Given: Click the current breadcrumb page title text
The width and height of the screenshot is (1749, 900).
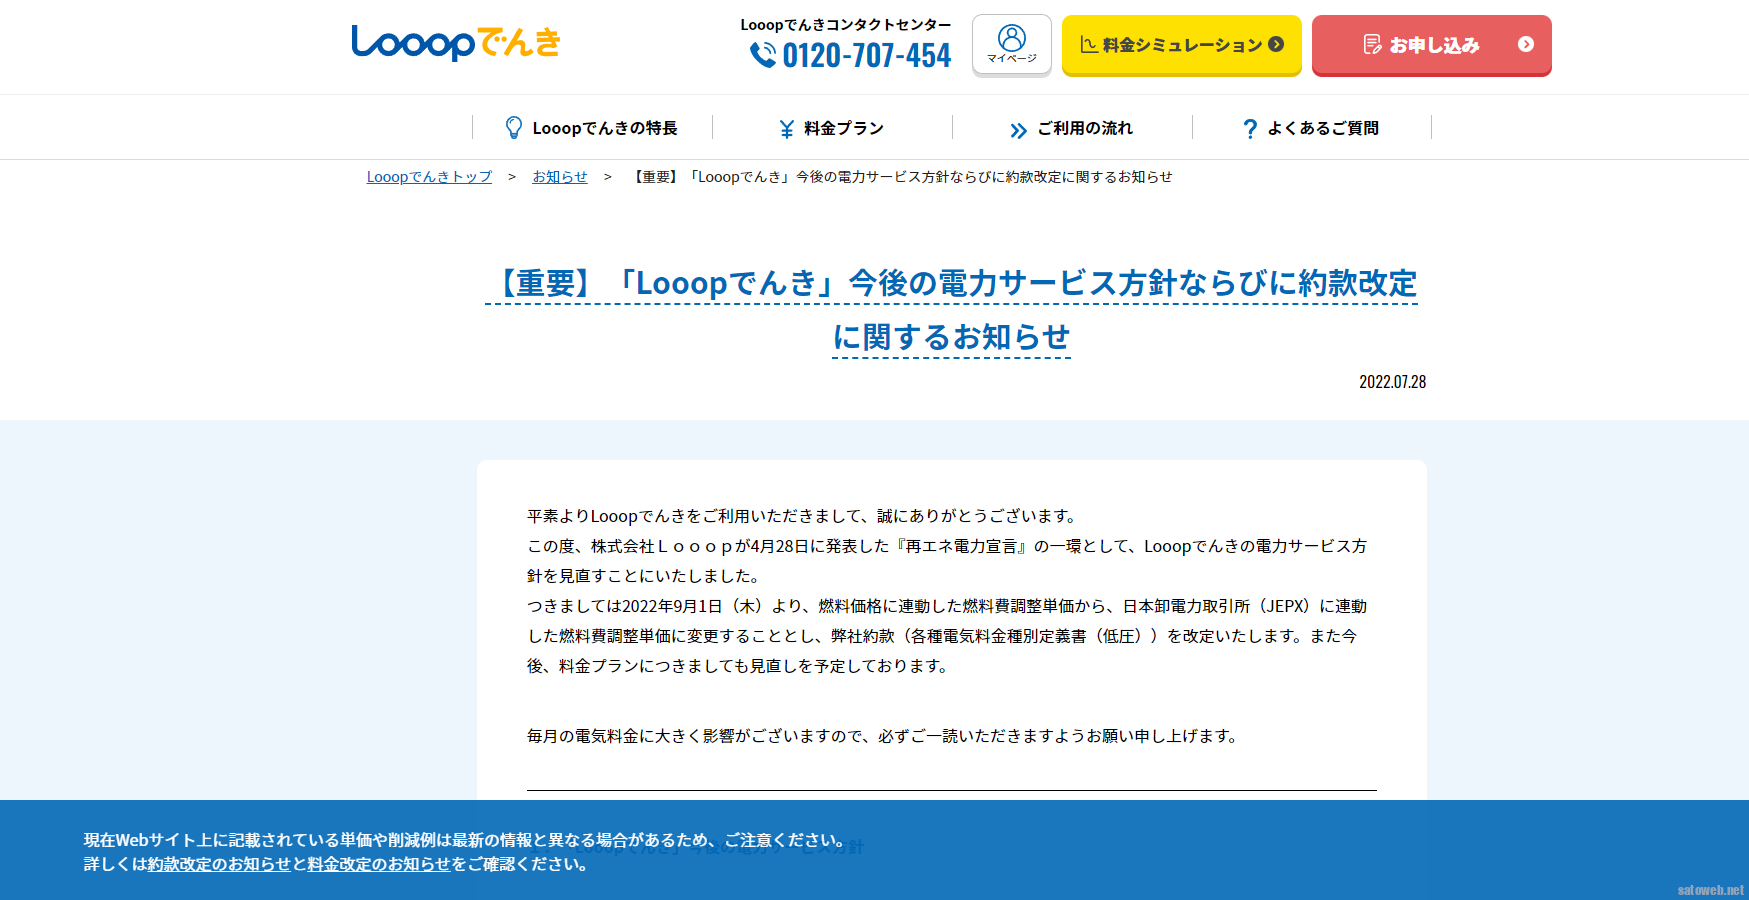Looking at the screenshot, I should pyautogui.click(x=900, y=177).
